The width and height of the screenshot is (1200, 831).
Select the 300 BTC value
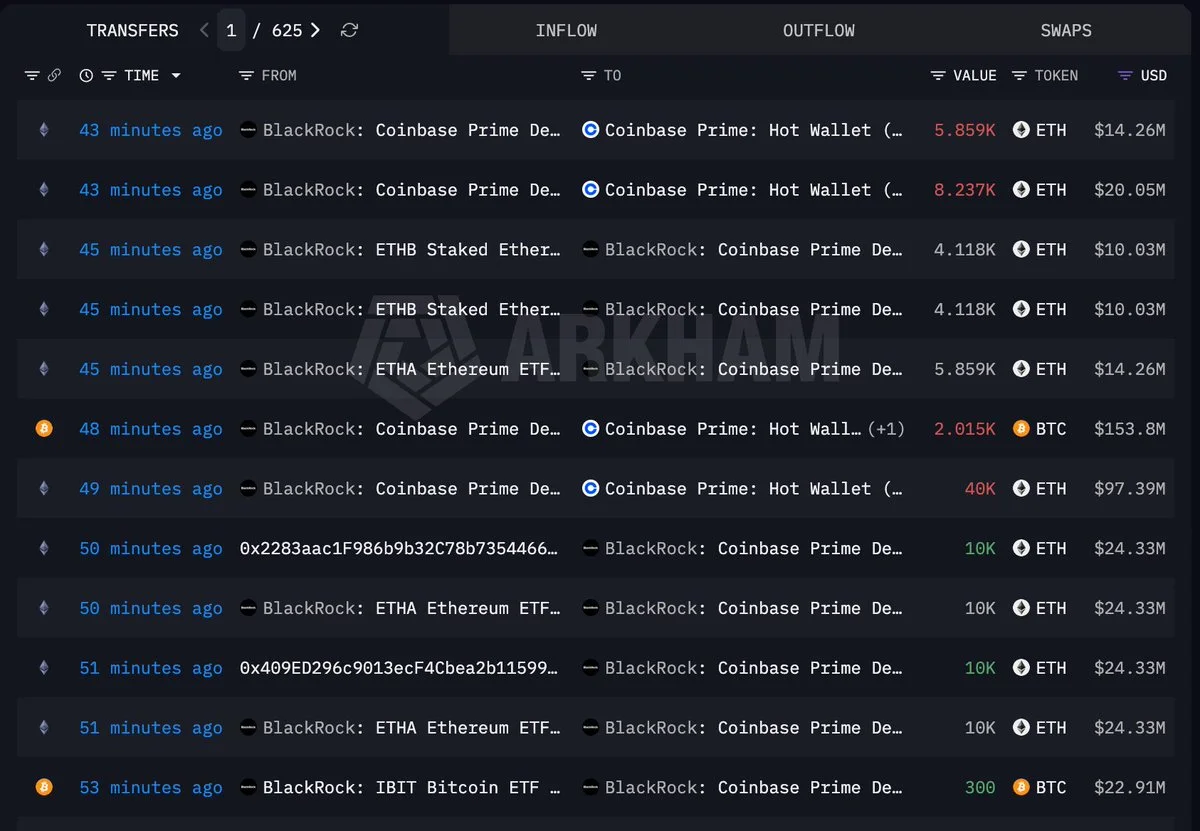pos(980,788)
